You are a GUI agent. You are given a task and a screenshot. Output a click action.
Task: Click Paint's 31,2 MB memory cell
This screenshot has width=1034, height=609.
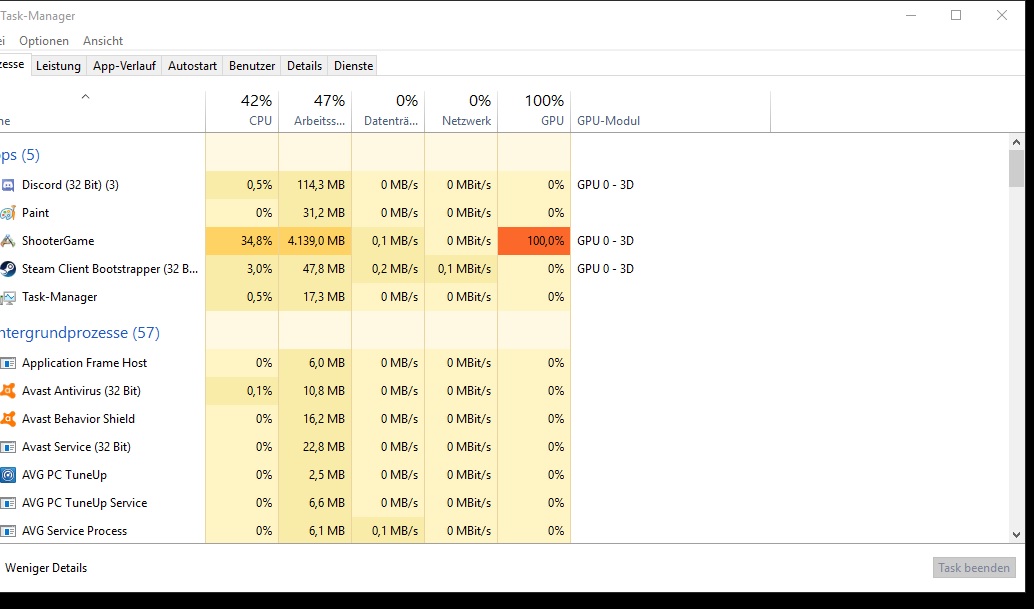click(315, 213)
